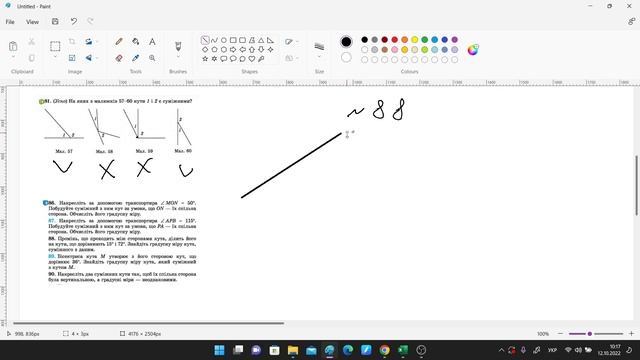Expand the Paste options dropdown
The image size is (640, 360).
(x=13, y=57)
